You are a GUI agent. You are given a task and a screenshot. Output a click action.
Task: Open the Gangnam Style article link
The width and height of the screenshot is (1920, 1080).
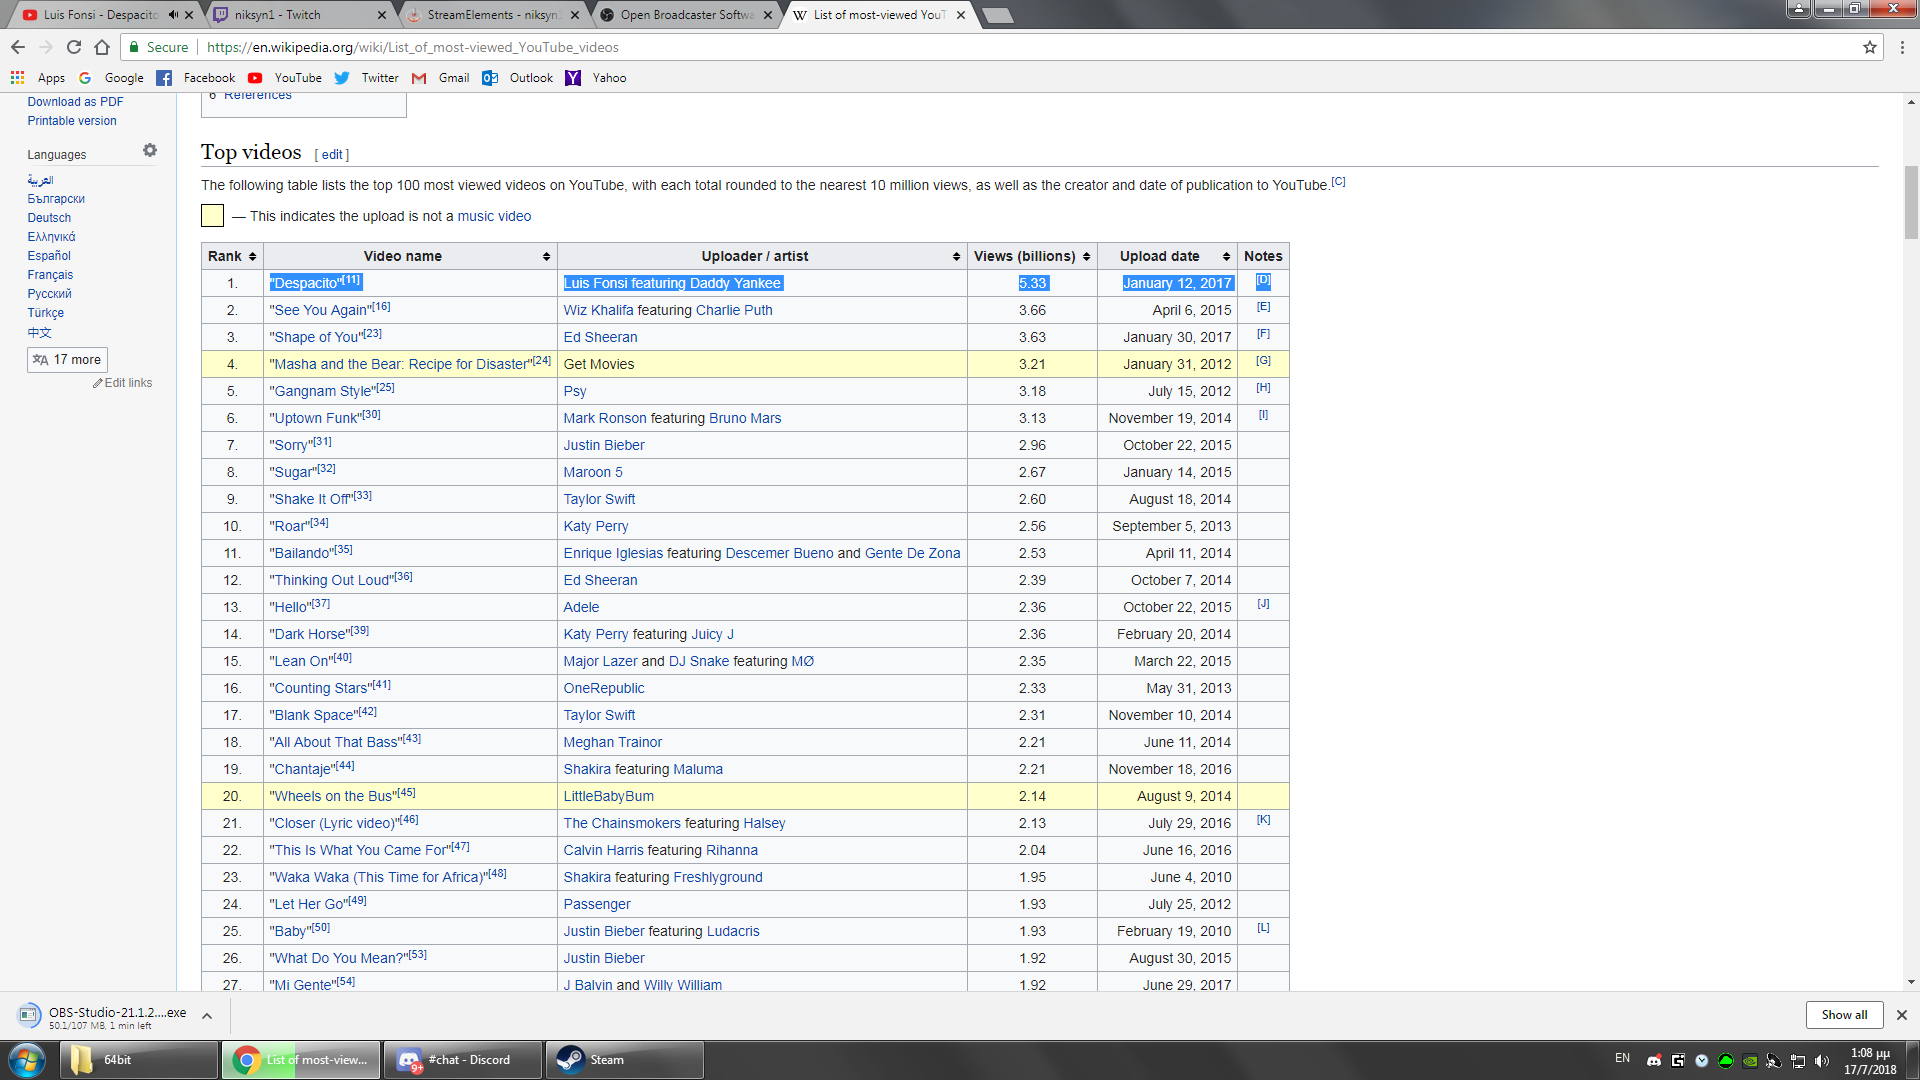coord(322,391)
